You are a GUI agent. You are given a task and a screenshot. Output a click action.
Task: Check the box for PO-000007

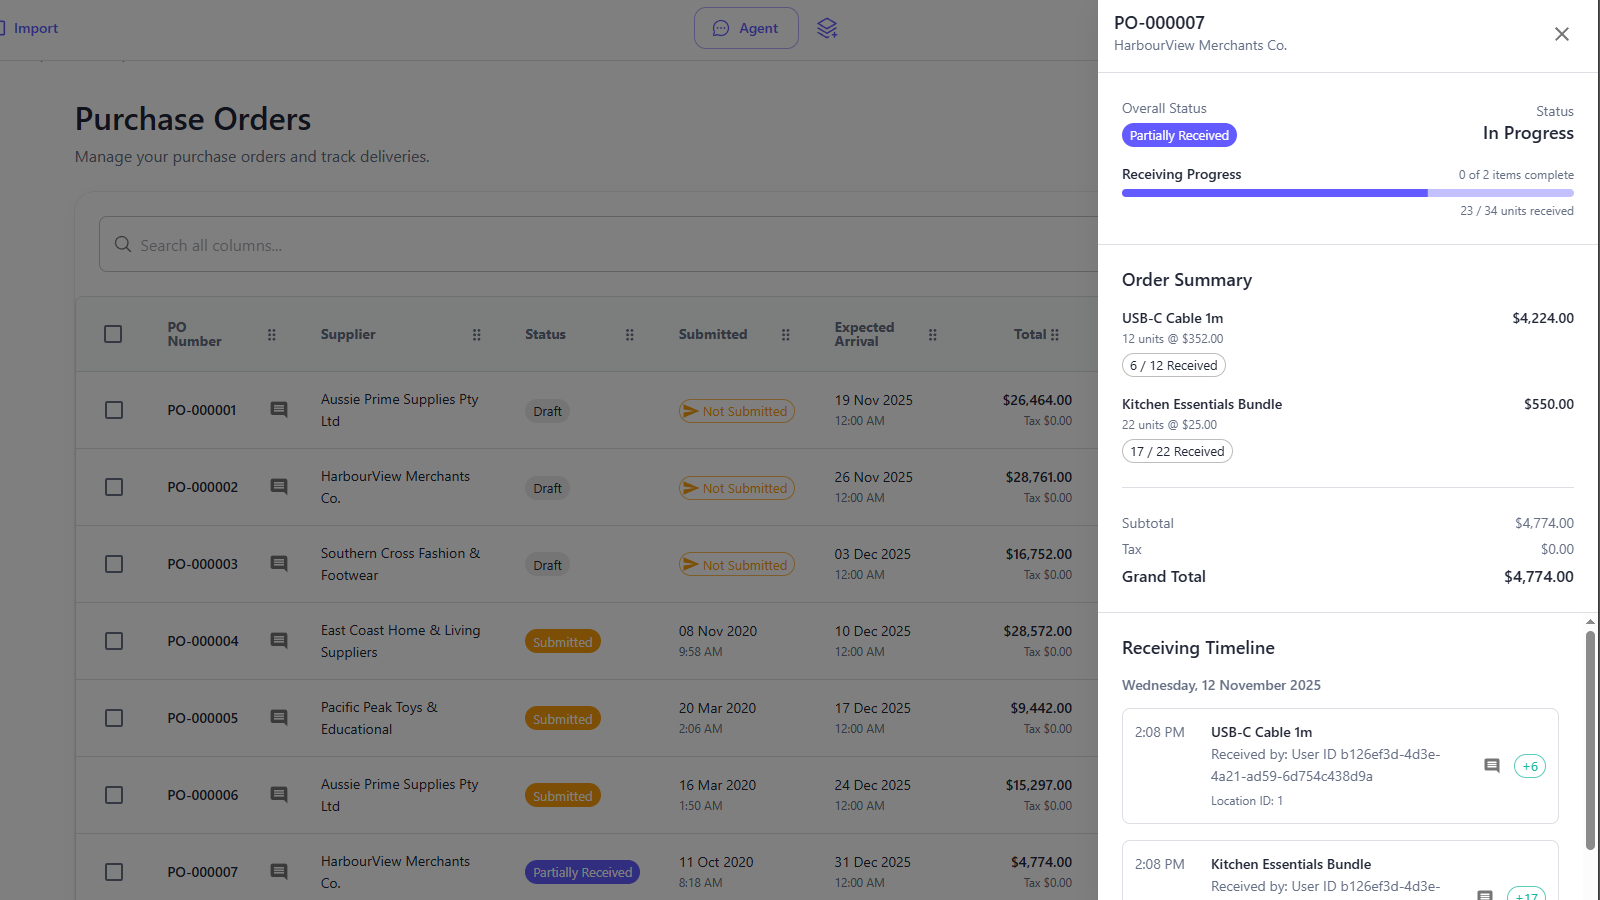click(114, 872)
